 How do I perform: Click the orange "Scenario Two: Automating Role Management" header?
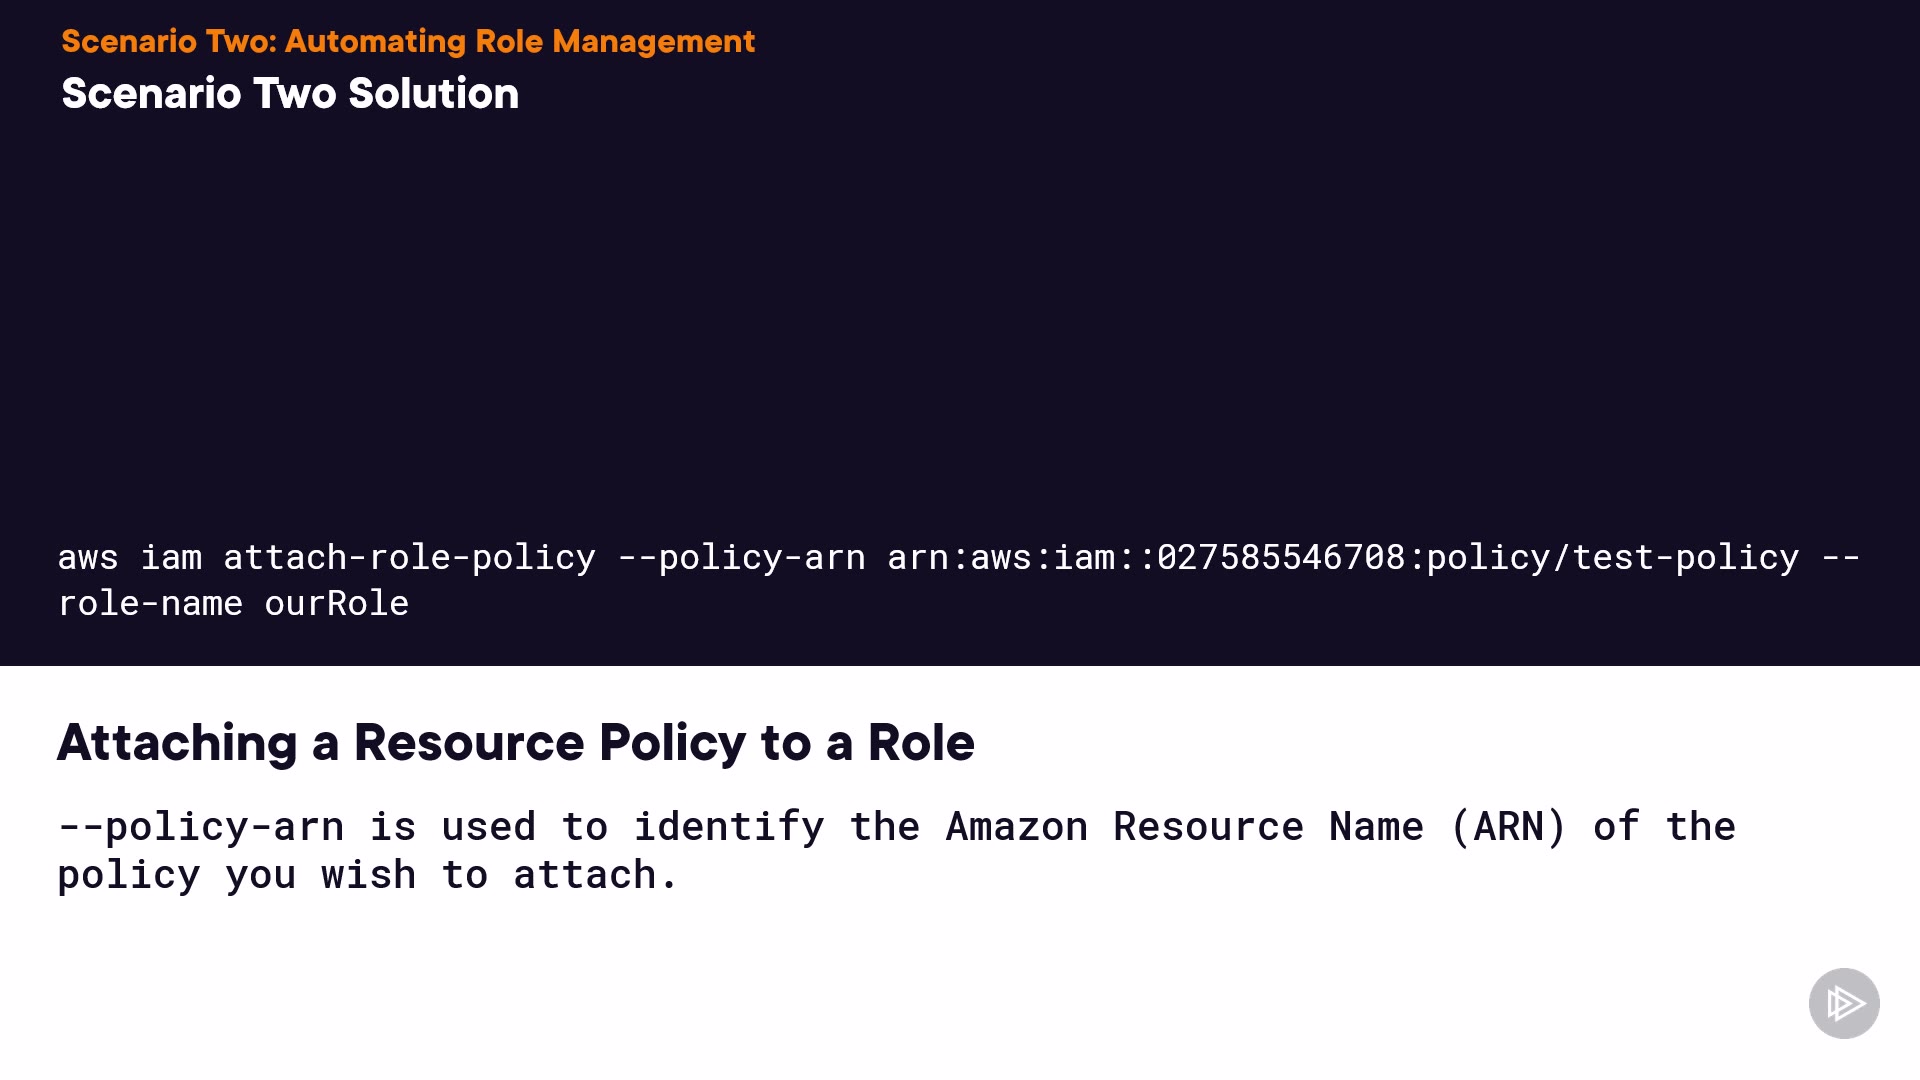[x=408, y=41]
